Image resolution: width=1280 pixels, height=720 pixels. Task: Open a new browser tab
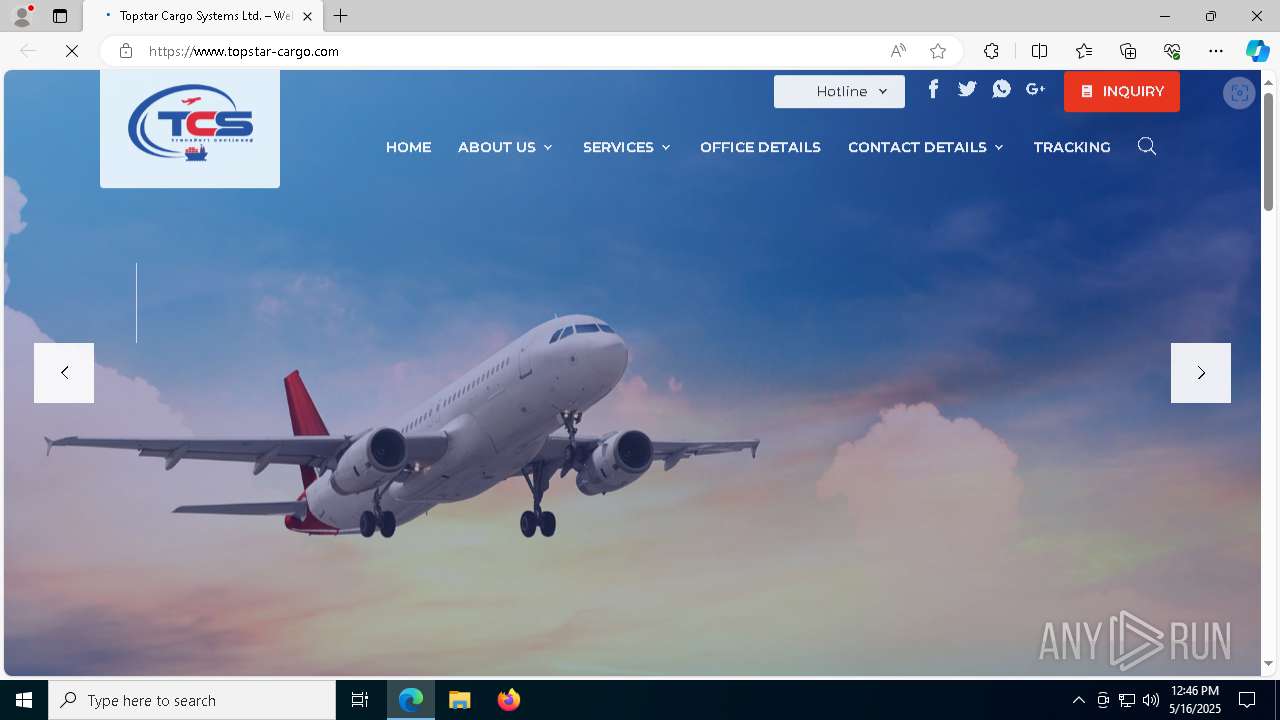click(x=341, y=16)
